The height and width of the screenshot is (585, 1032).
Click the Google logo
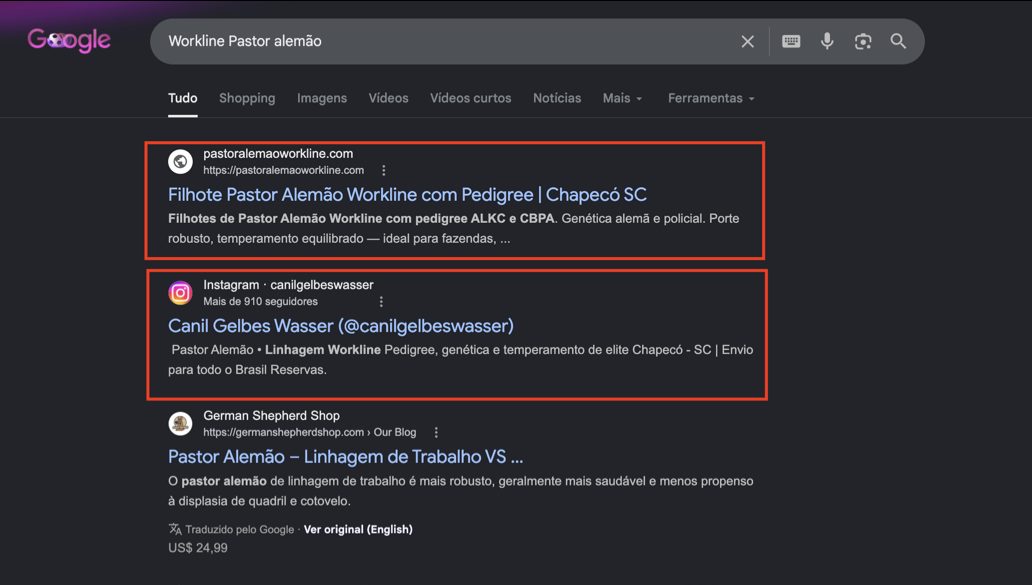pos(69,40)
